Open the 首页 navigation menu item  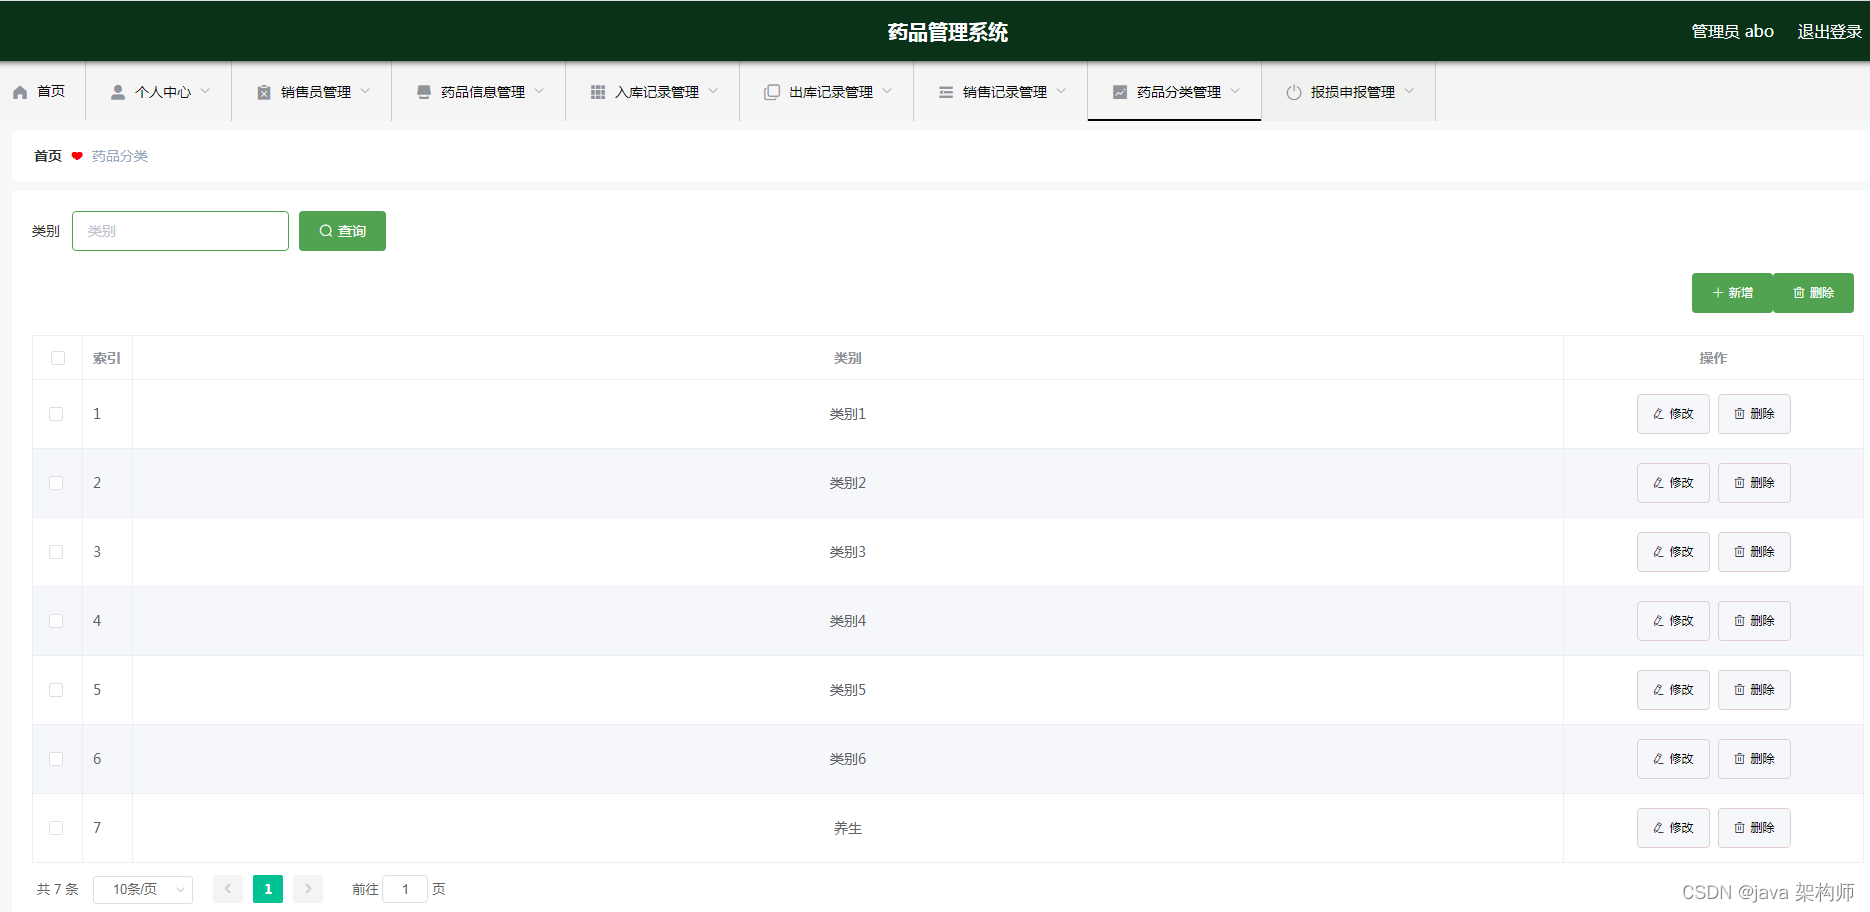[x=43, y=92]
